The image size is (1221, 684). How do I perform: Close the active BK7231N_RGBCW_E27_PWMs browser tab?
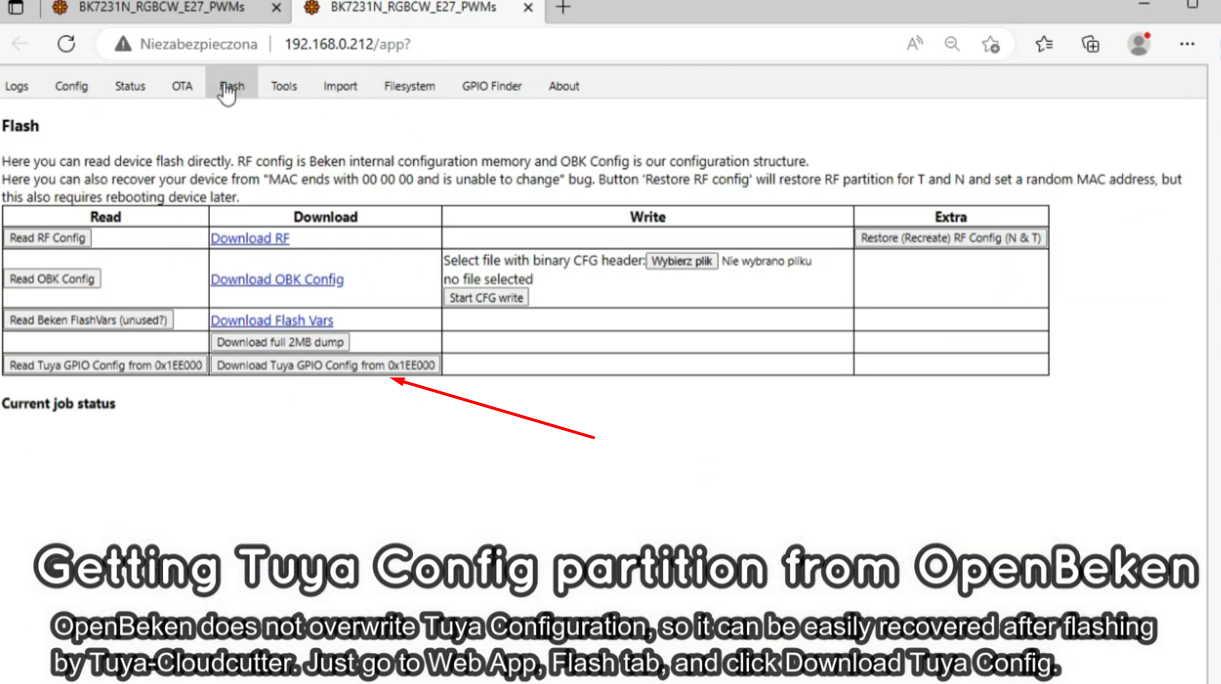[x=527, y=8]
